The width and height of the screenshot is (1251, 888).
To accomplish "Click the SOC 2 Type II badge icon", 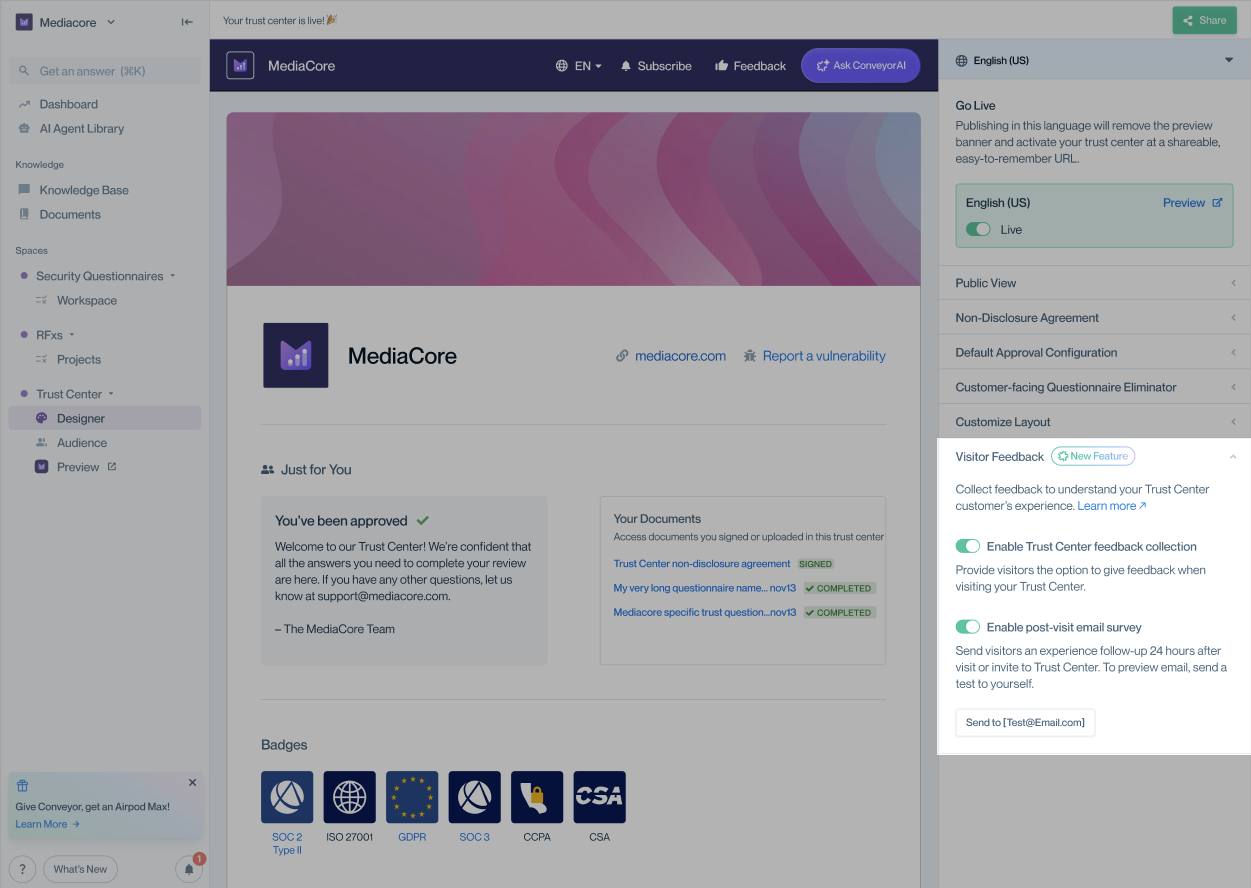I will click(287, 797).
